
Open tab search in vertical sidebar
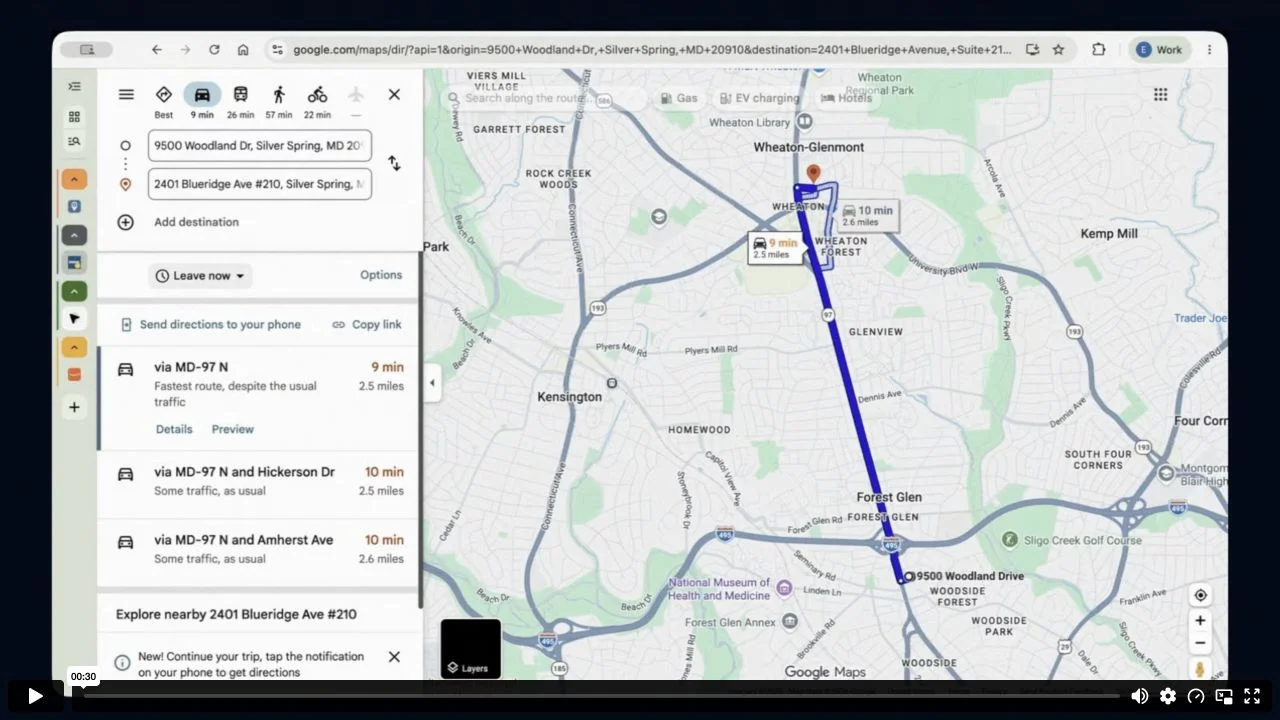[74, 141]
